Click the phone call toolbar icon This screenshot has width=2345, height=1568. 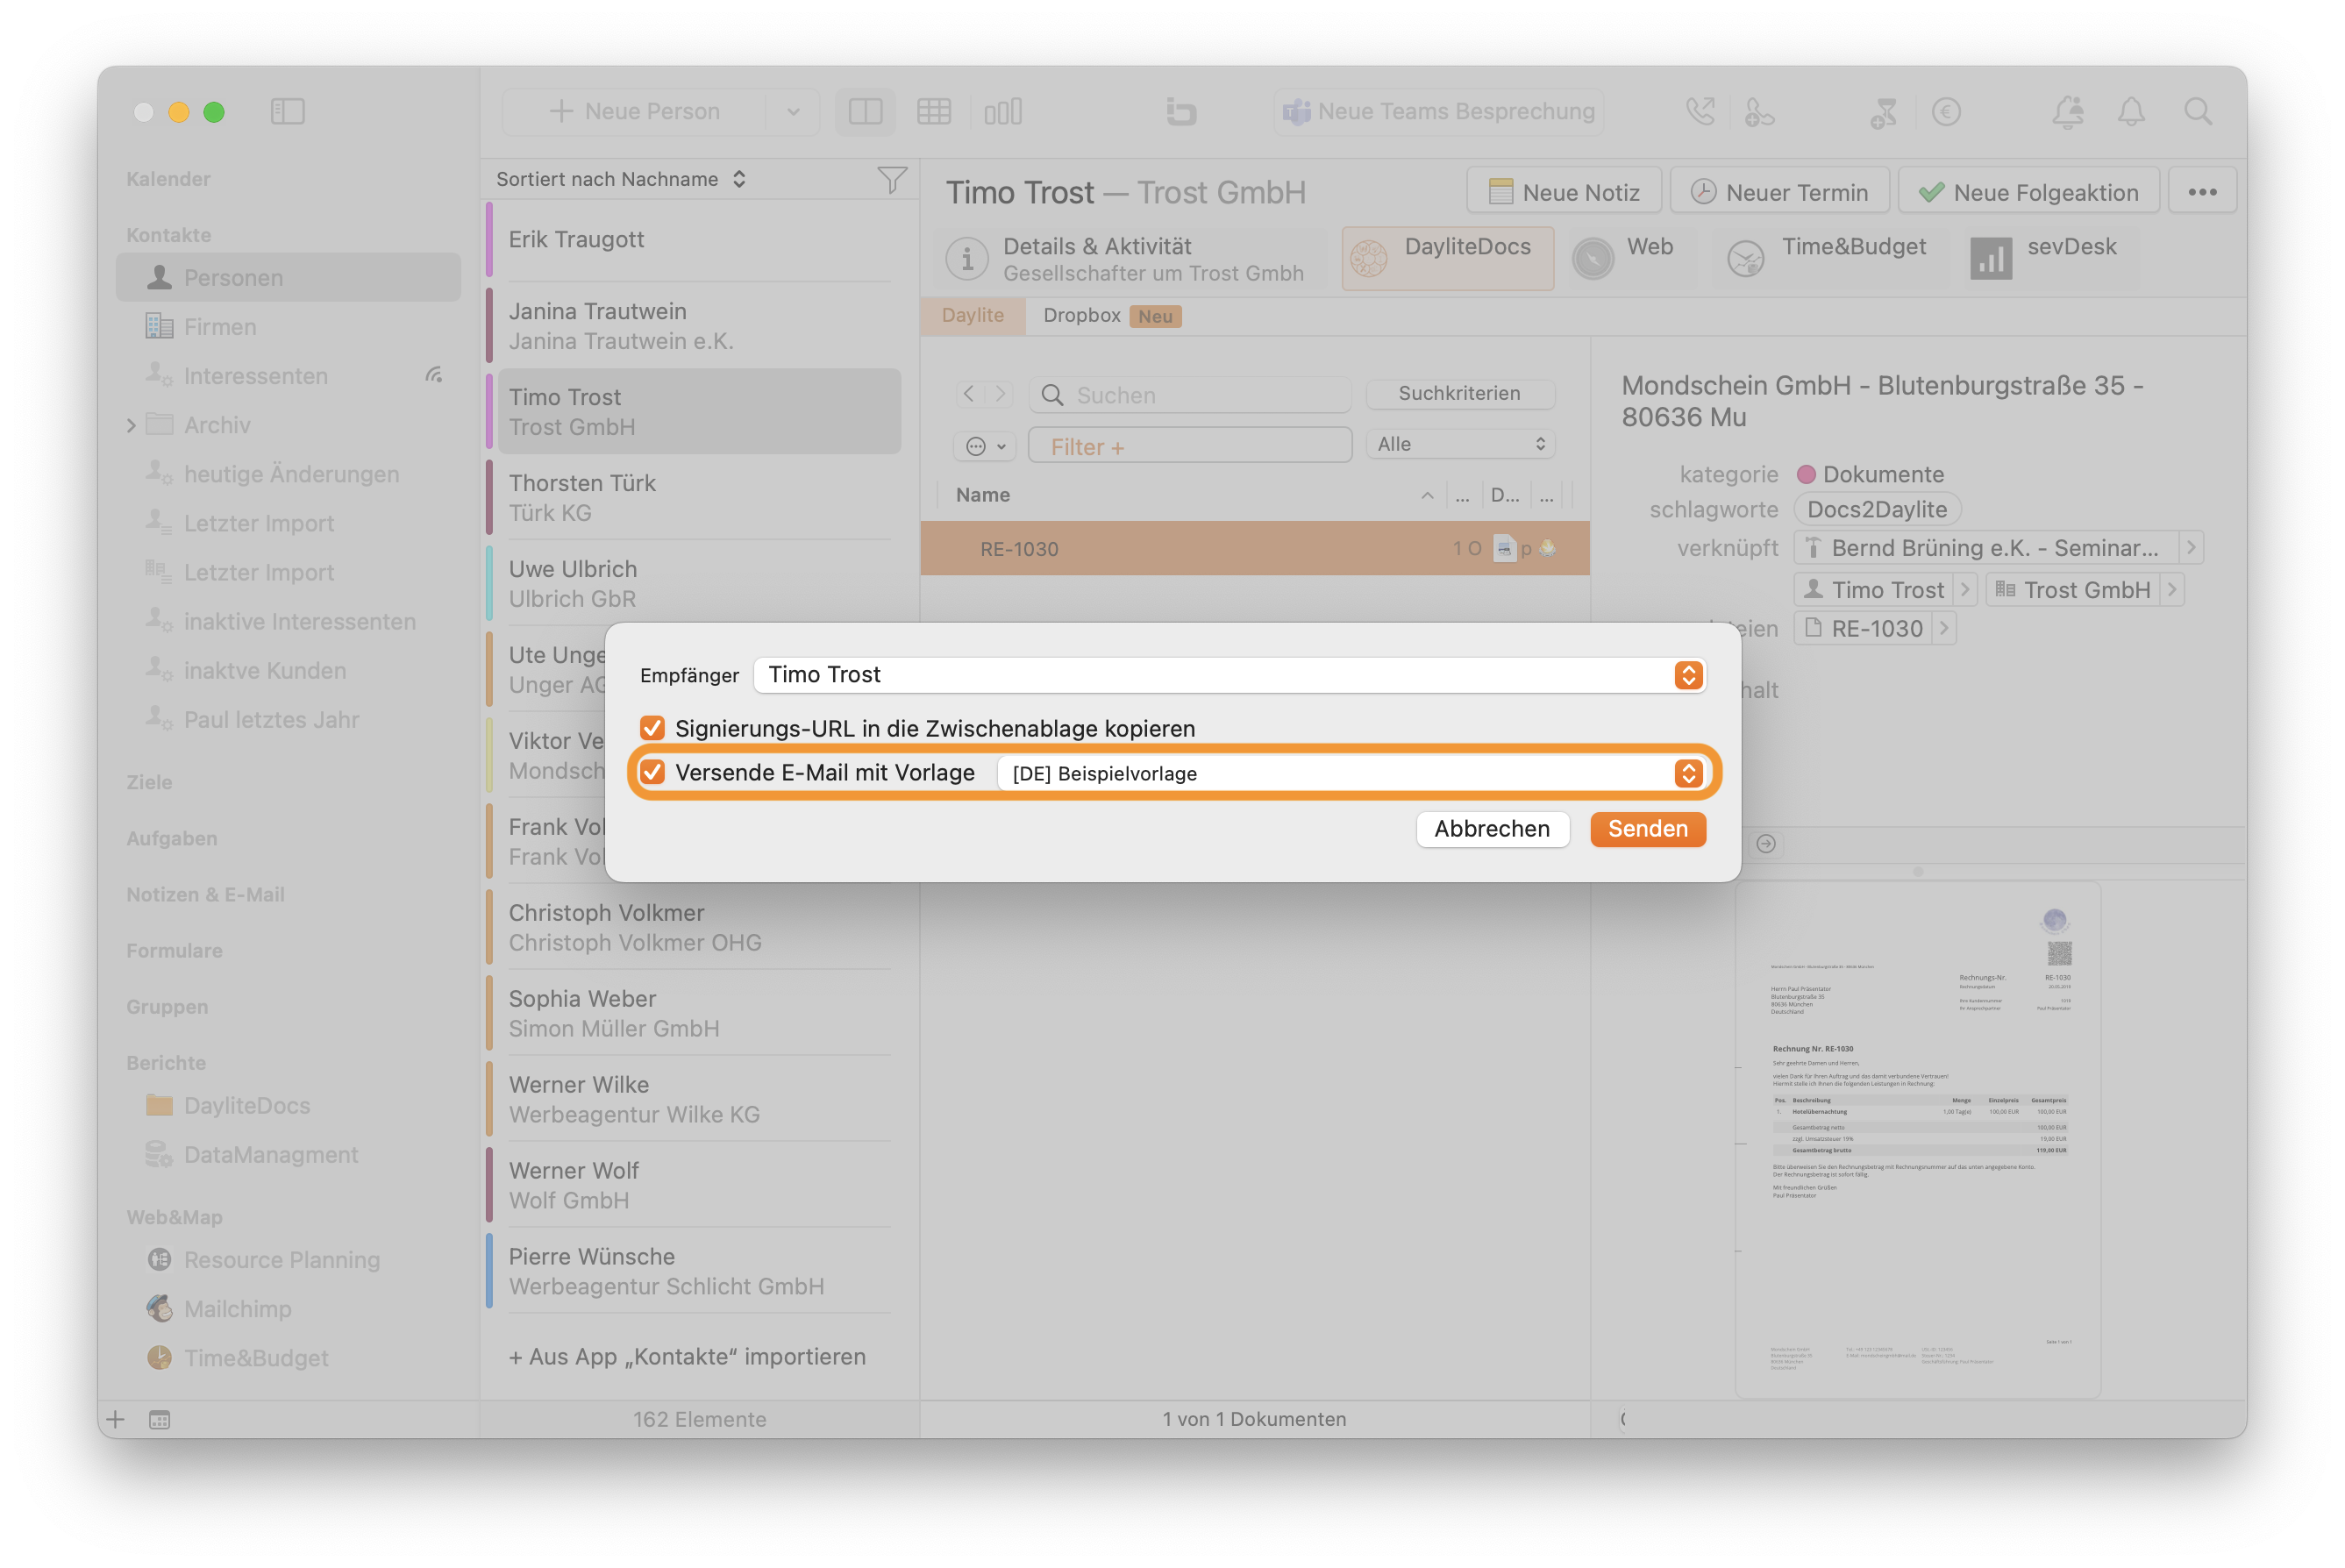1700,111
